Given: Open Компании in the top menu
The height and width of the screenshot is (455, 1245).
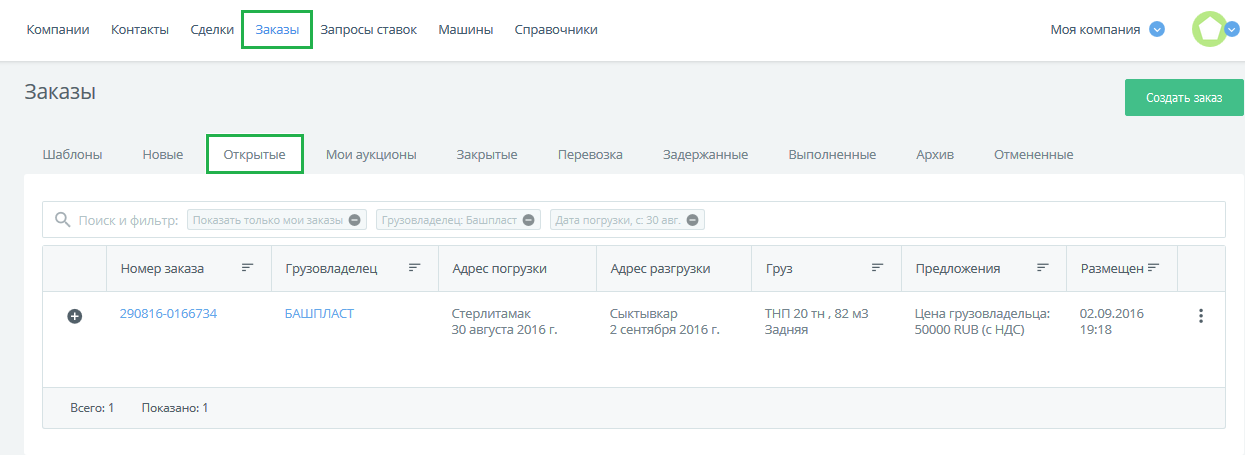Looking at the screenshot, I should tap(58, 30).
